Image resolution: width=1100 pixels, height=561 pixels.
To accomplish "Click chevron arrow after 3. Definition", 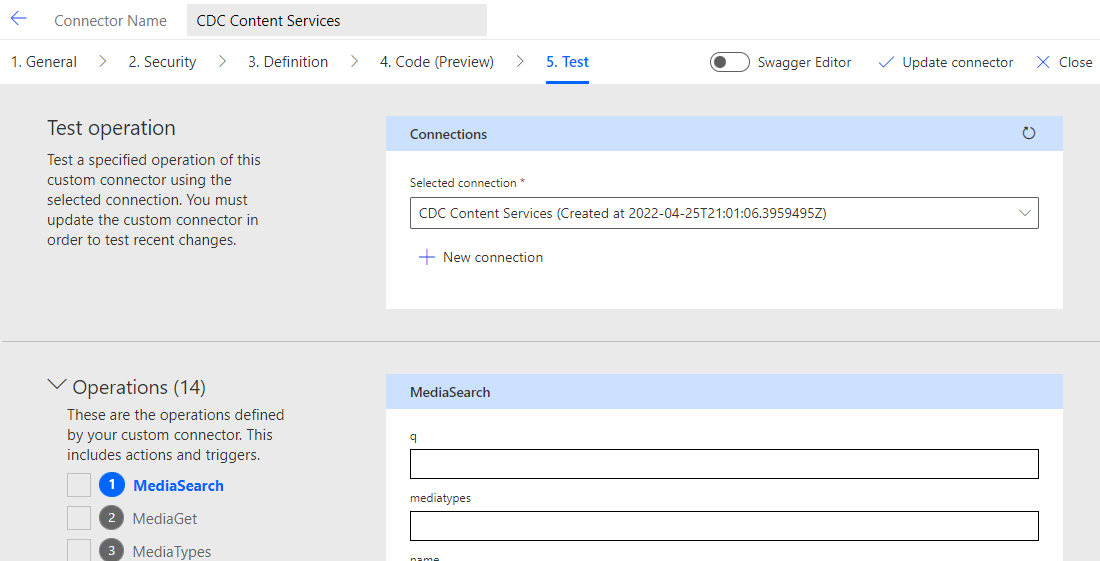I will pyautogui.click(x=354, y=62).
